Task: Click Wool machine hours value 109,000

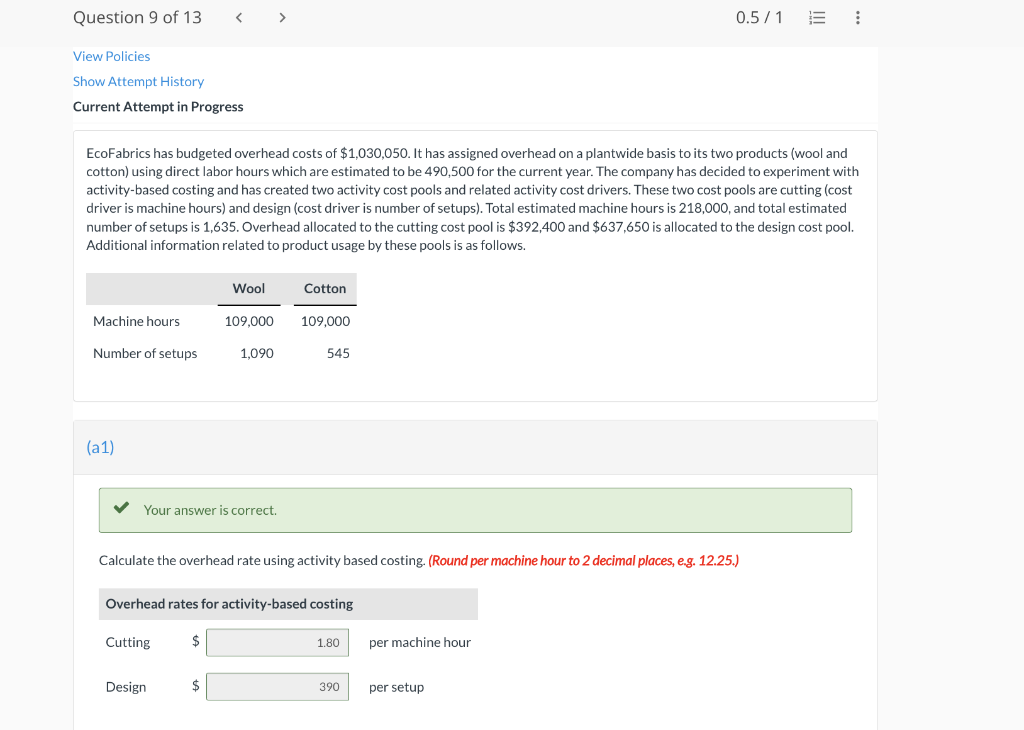Action: point(249,321)
